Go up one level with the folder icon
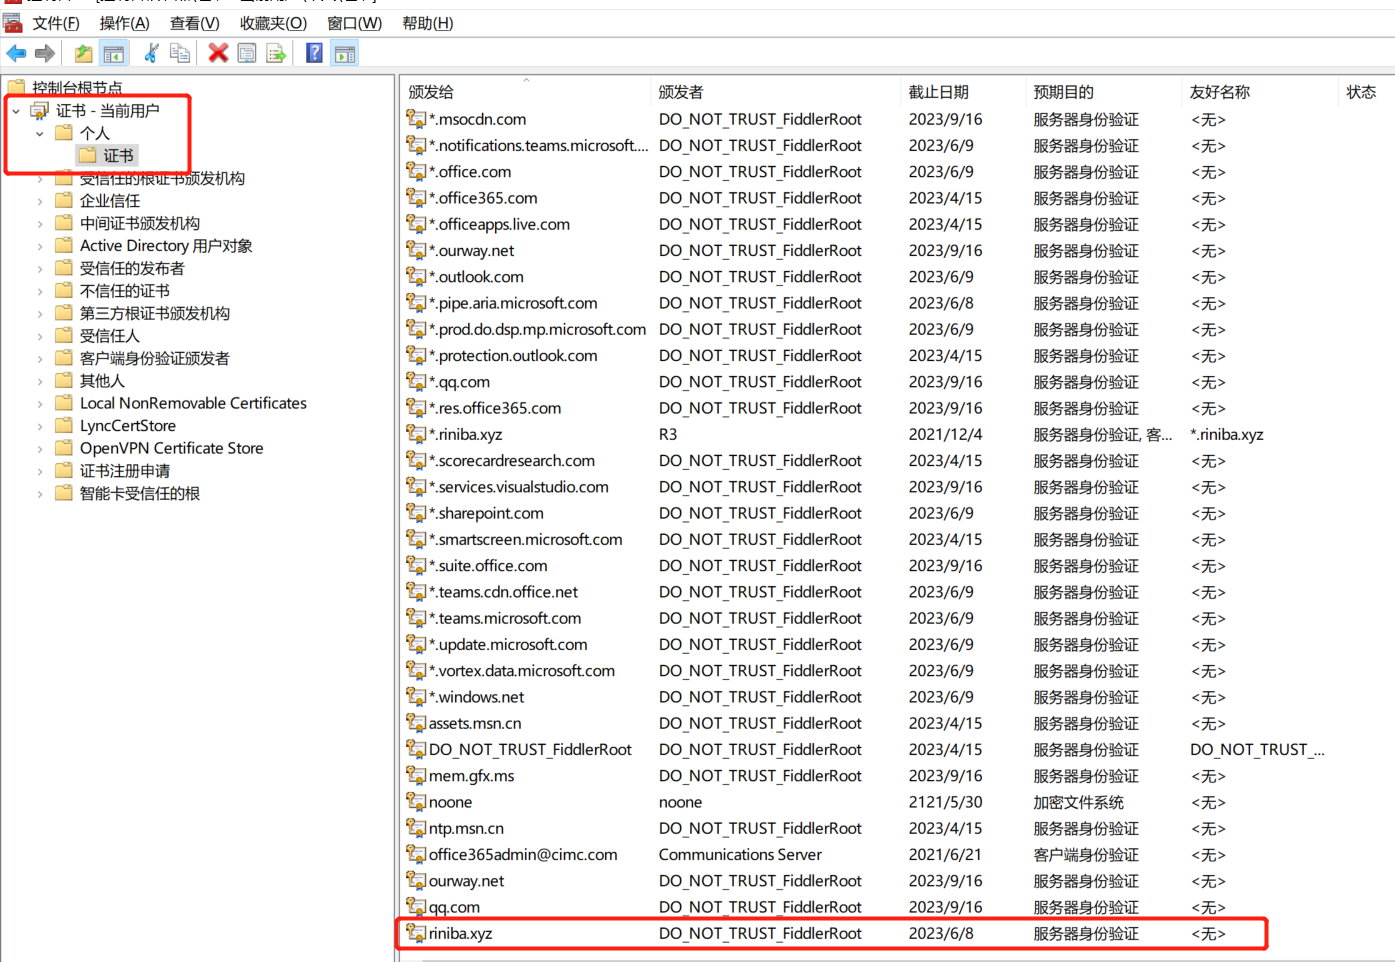 tap(83, 53)
